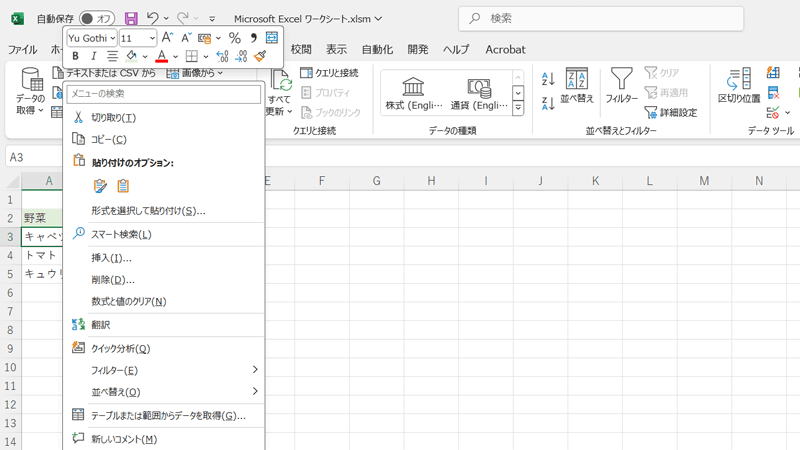Screen dimensions: 800x450
Task: Expand the data types gallery more arrow
Action: [518, 108]
